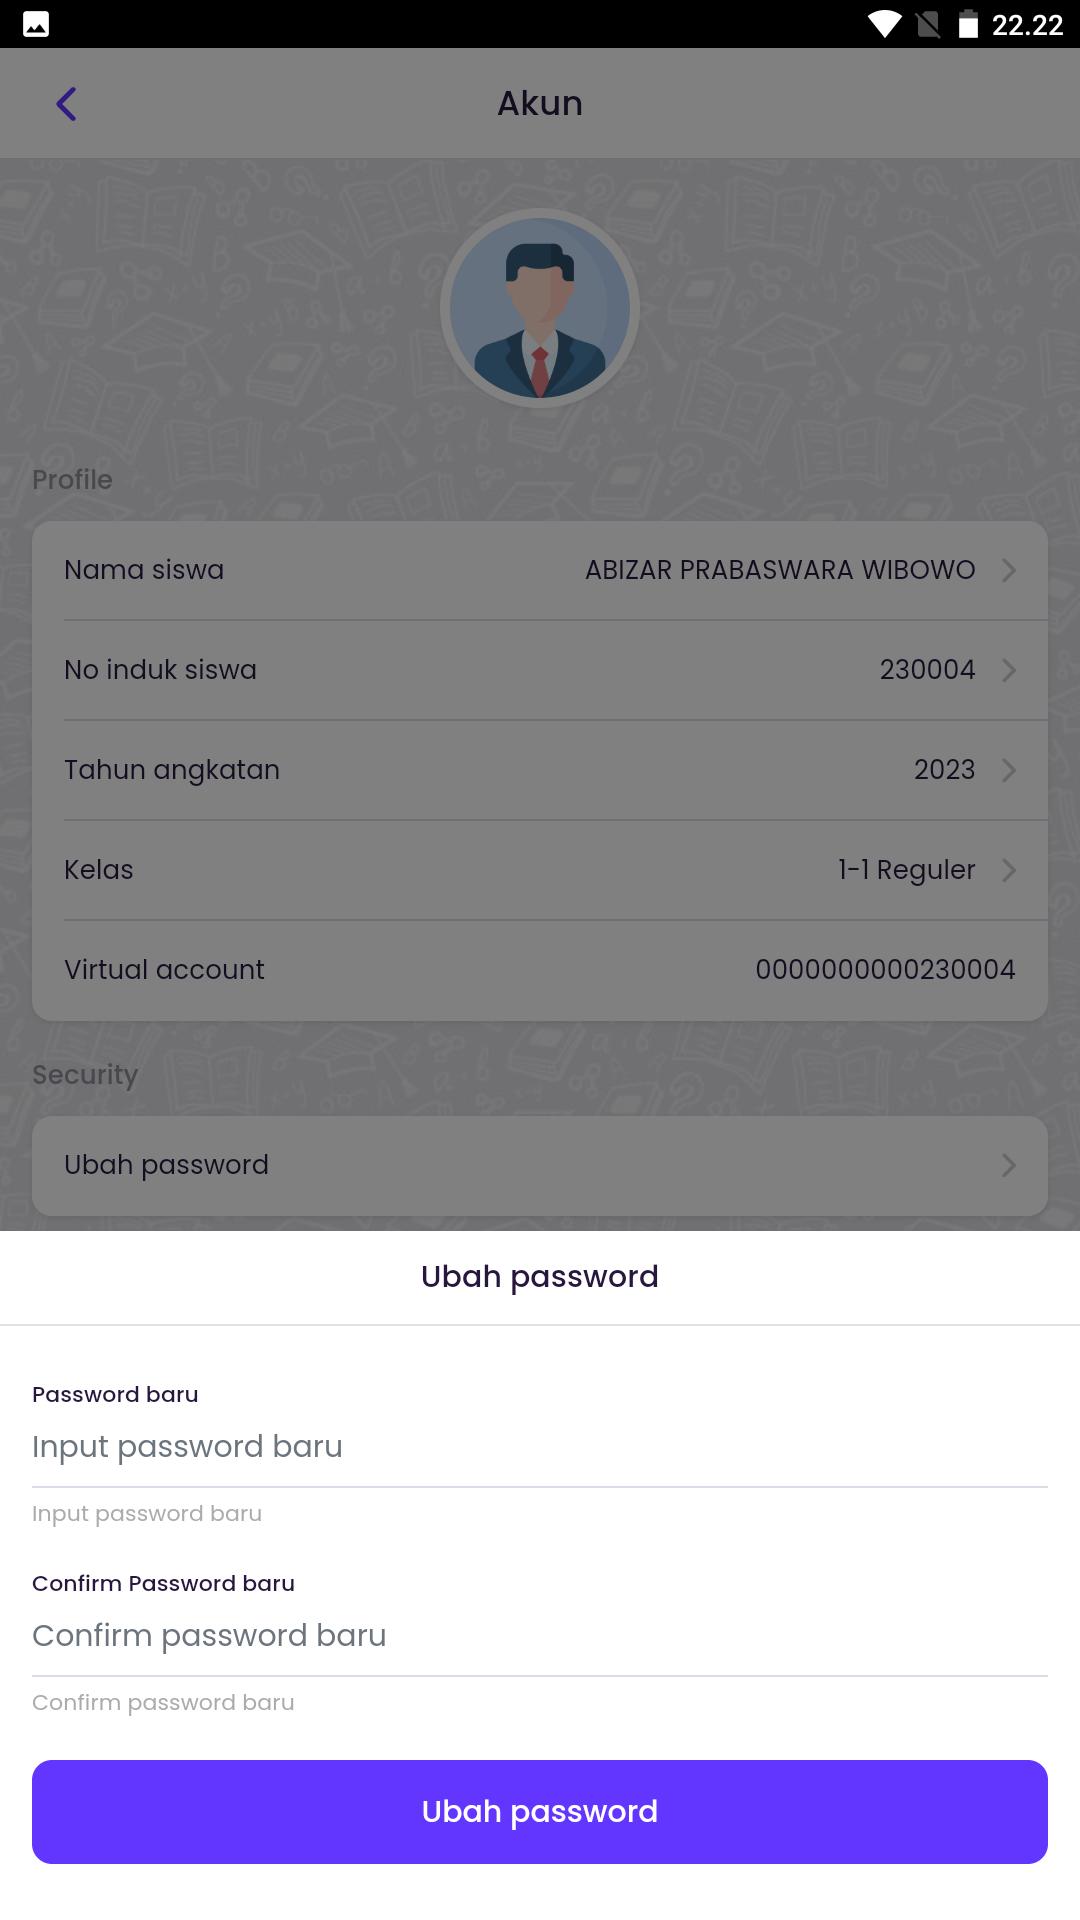Tap the student name ABIZAR PRABASWARA WIBOWO
This screenshot has height=1920, width=1080.
[x=780, y=570]
